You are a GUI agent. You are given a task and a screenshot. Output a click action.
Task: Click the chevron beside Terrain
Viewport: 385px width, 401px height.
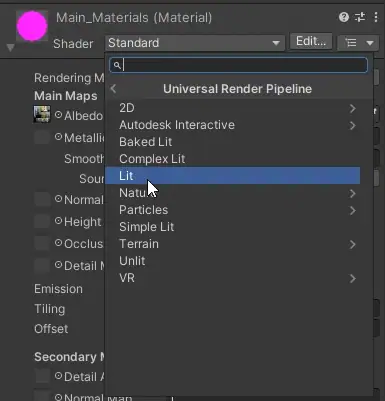tap(353, 244)
